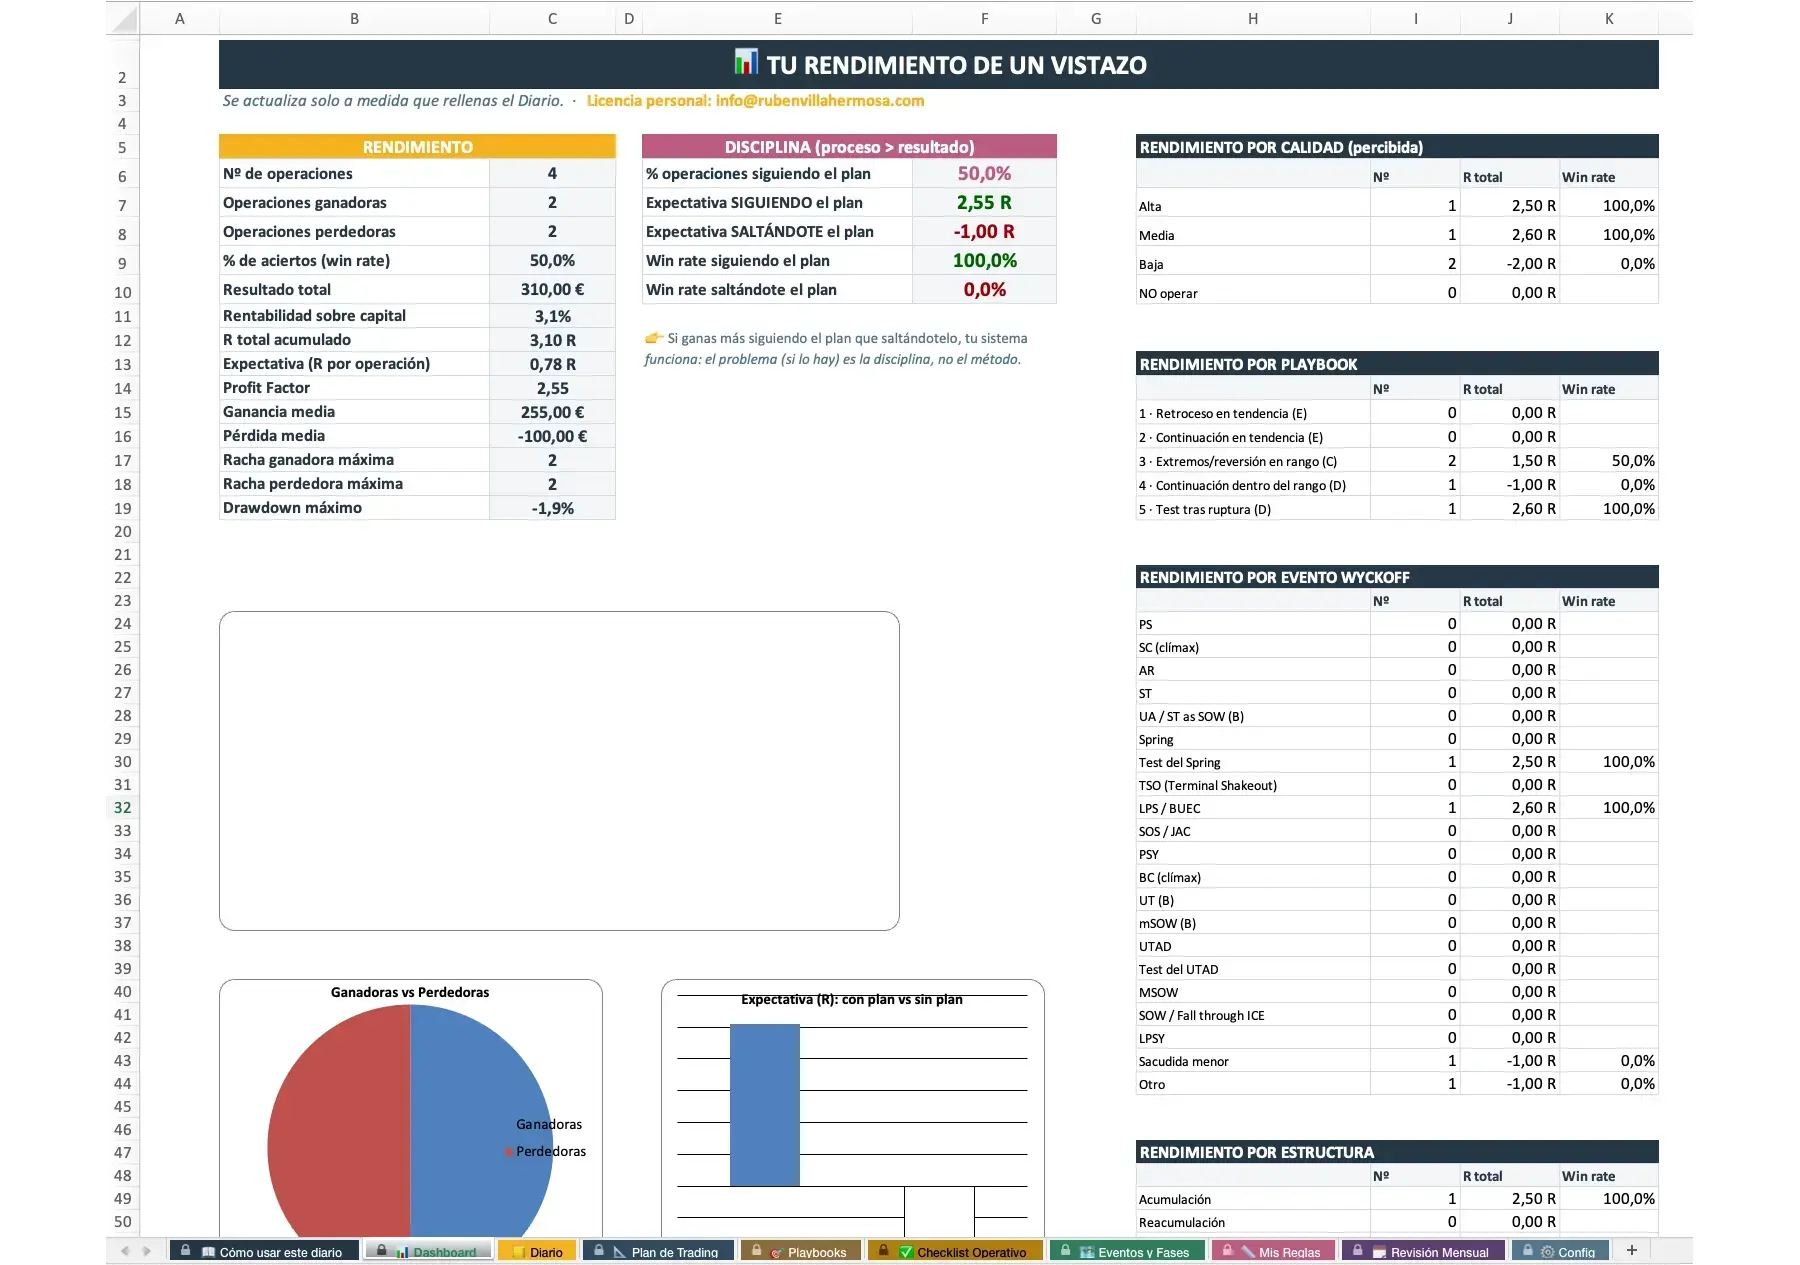Select row 32 header
Screen dimensions: 1800x1265
pos(122,807)
